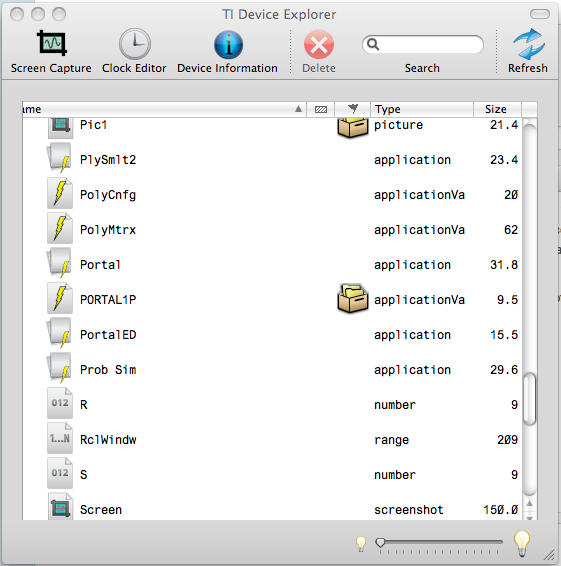Click the Screen screenshot file icon
Image resolution: width=561 pixels, height=566 pixels.
pyautogui.click(x=60, y=506)
